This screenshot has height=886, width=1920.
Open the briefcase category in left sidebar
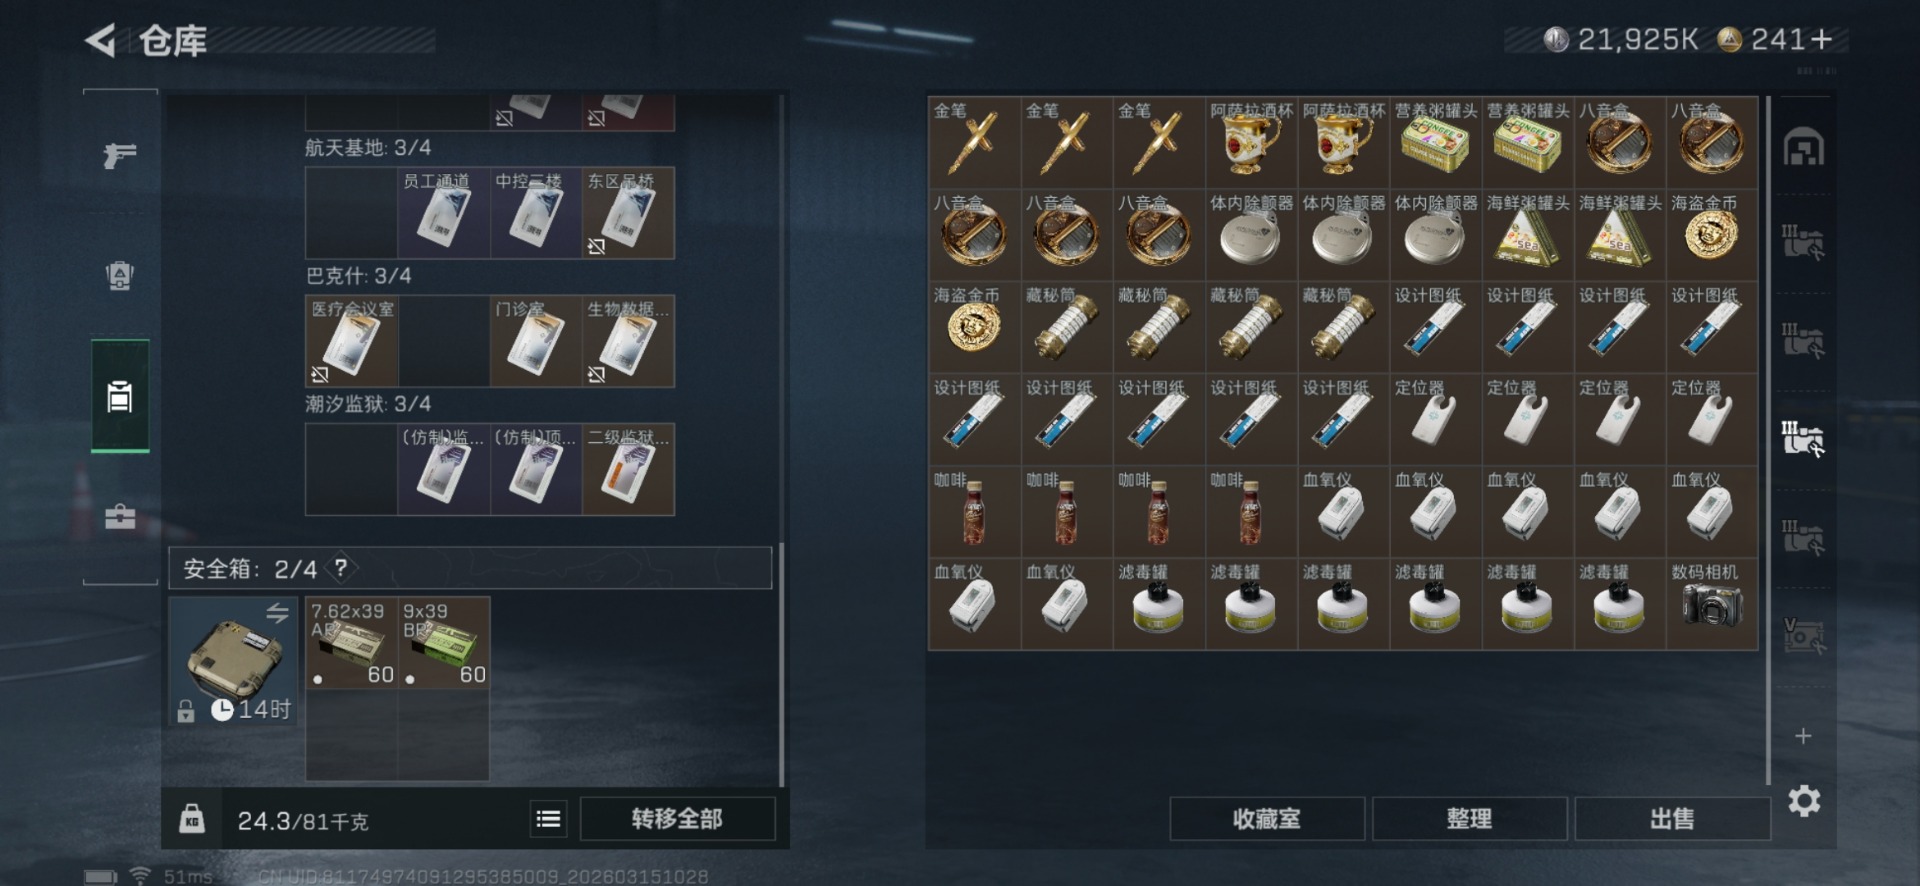point(120,516)
